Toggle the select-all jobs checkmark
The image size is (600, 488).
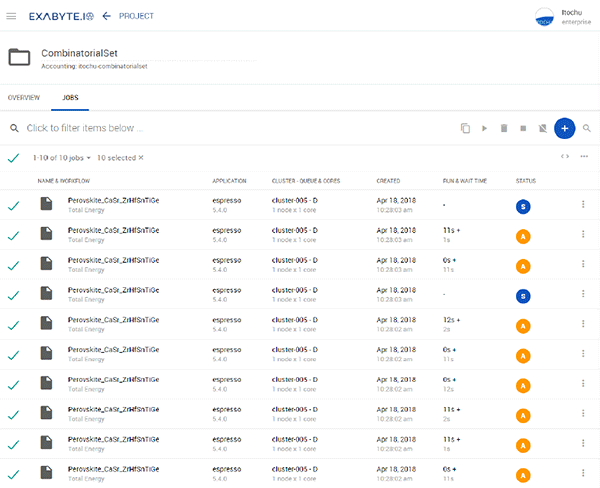click(13, 158)
